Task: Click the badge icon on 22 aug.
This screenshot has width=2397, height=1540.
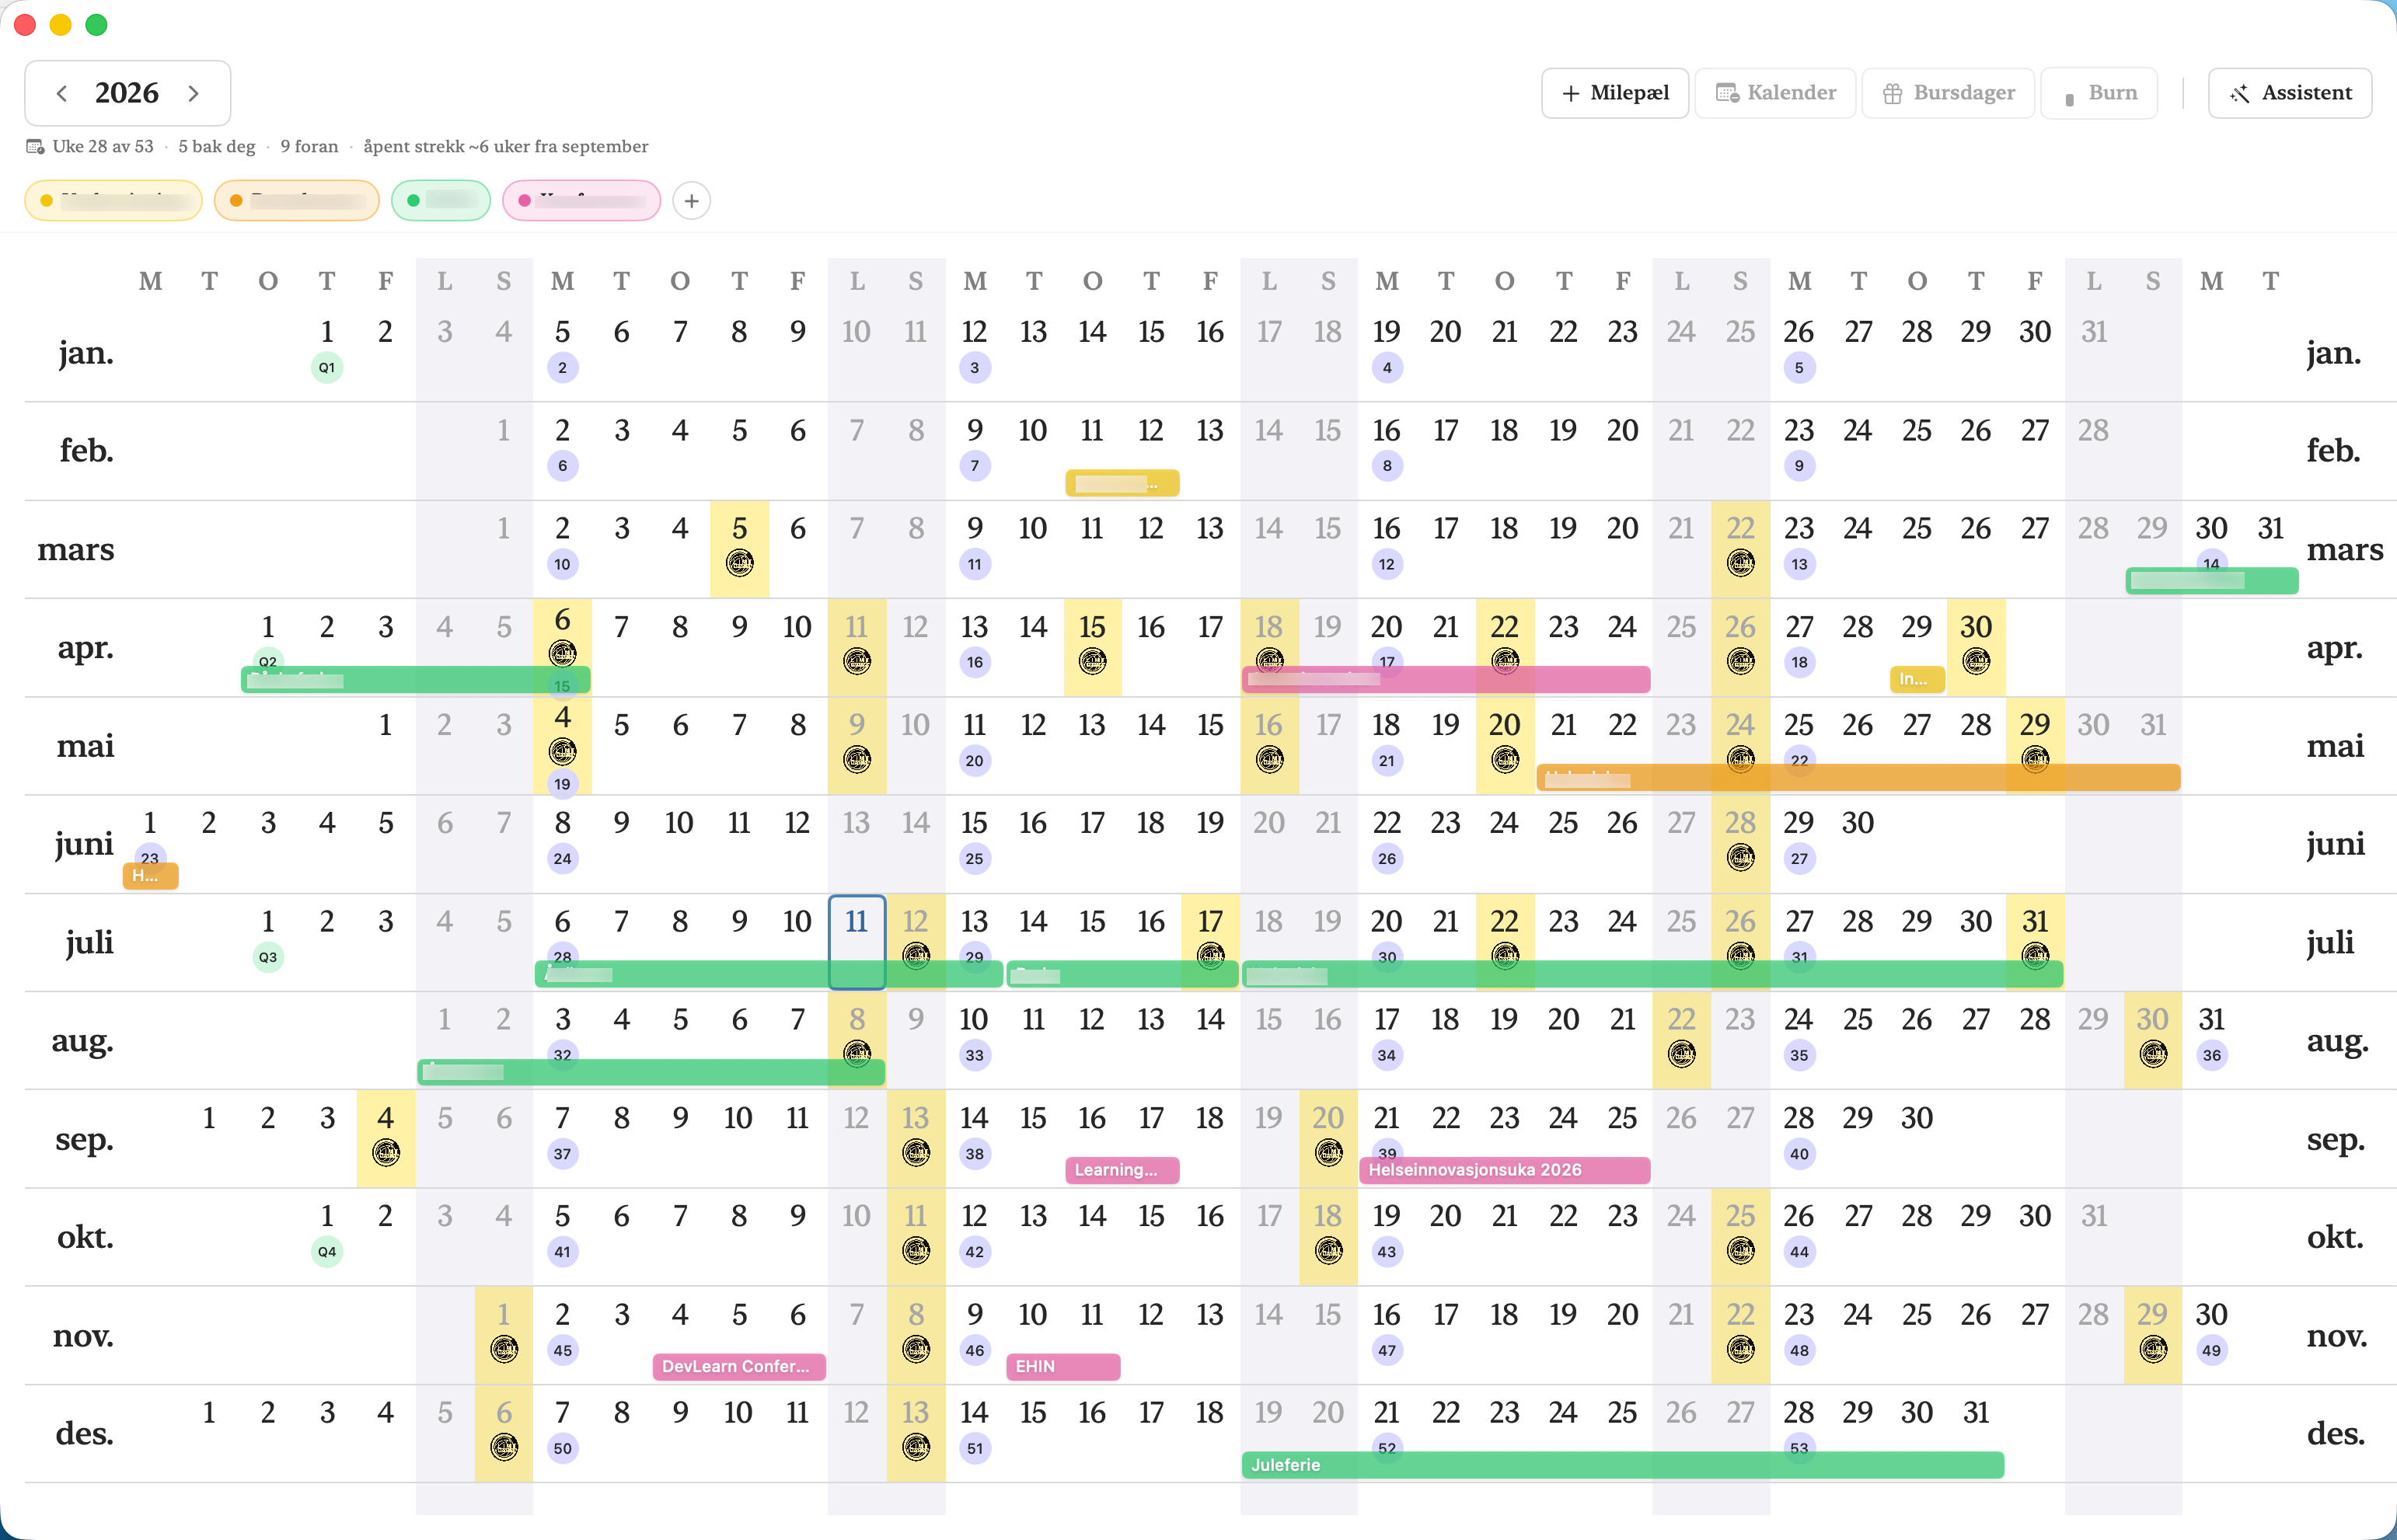Action: tap(1682, 1053)
